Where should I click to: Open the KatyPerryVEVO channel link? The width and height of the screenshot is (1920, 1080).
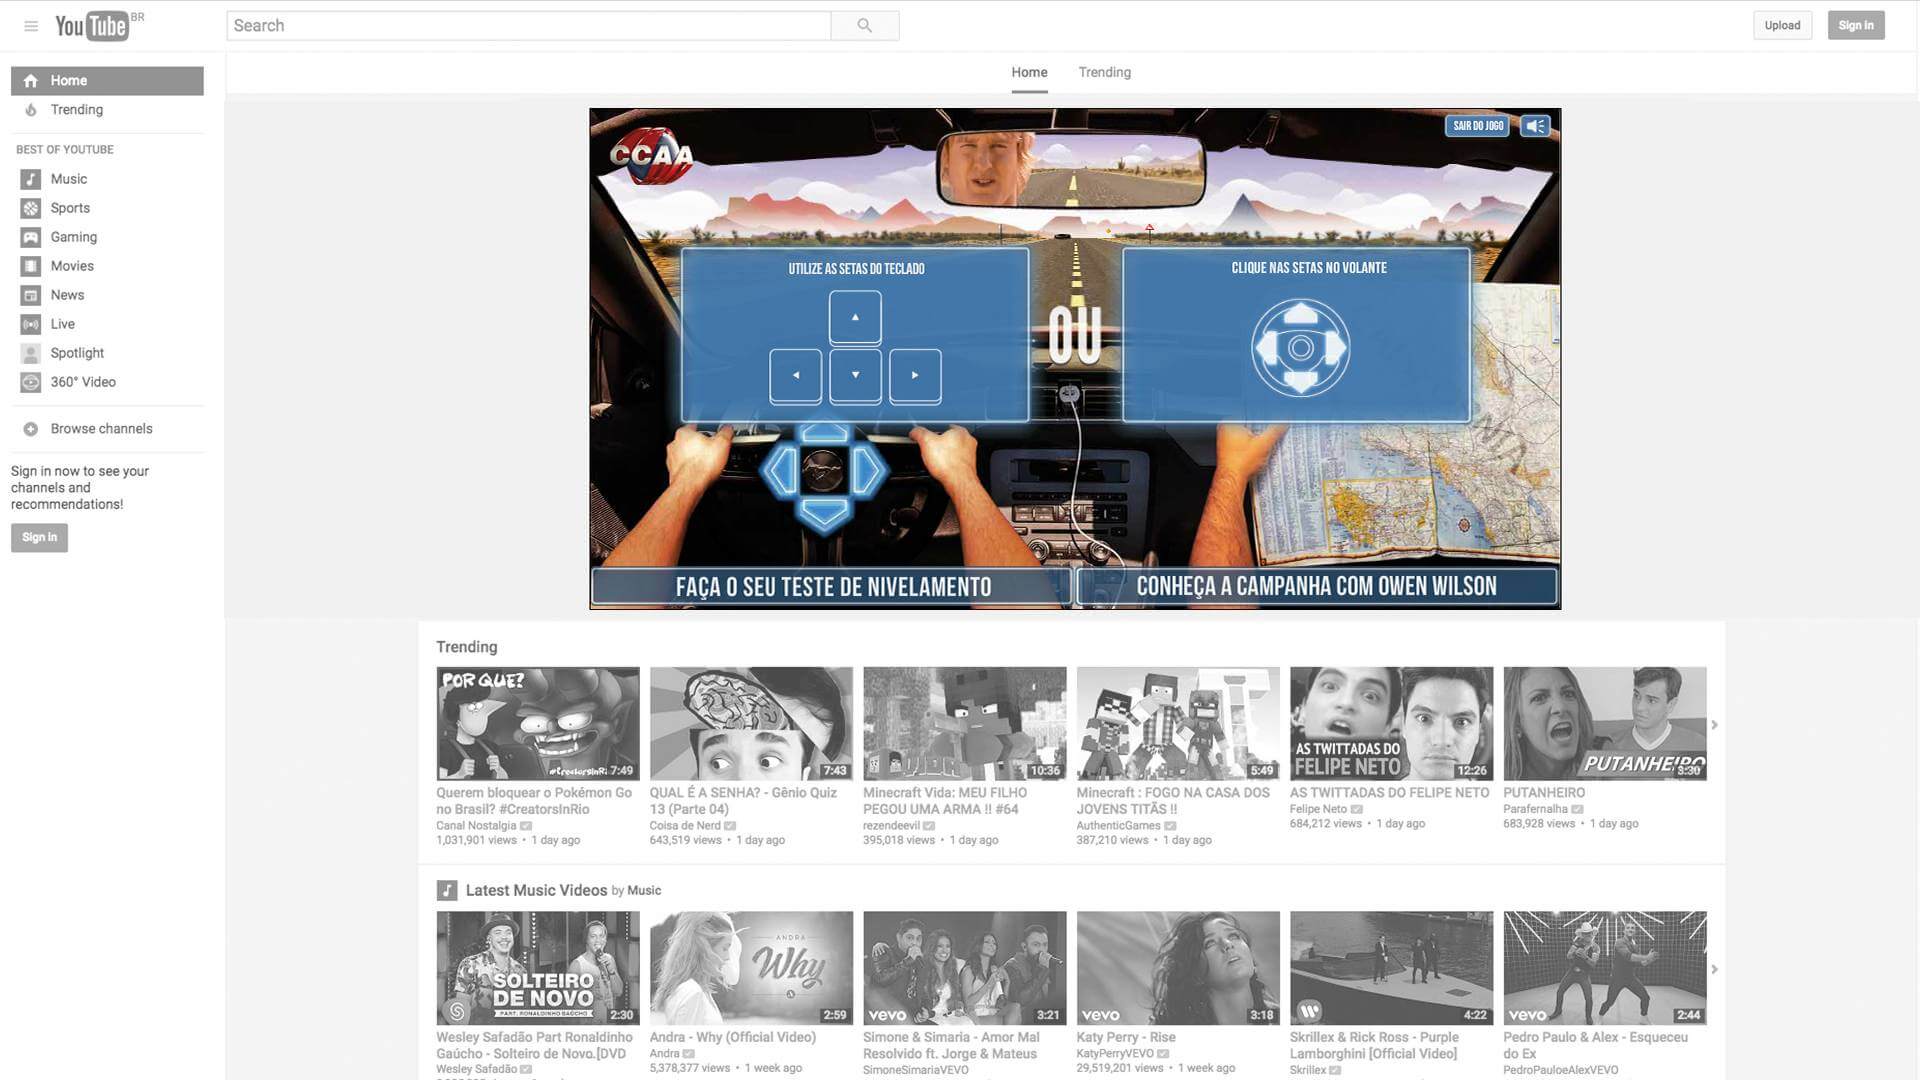[1115, 1054]
